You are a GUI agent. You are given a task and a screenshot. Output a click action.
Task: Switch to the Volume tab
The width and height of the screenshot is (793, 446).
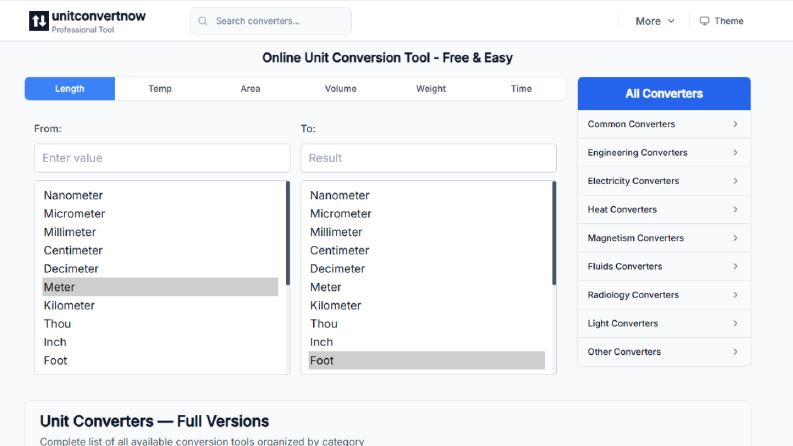pos(340,88)
